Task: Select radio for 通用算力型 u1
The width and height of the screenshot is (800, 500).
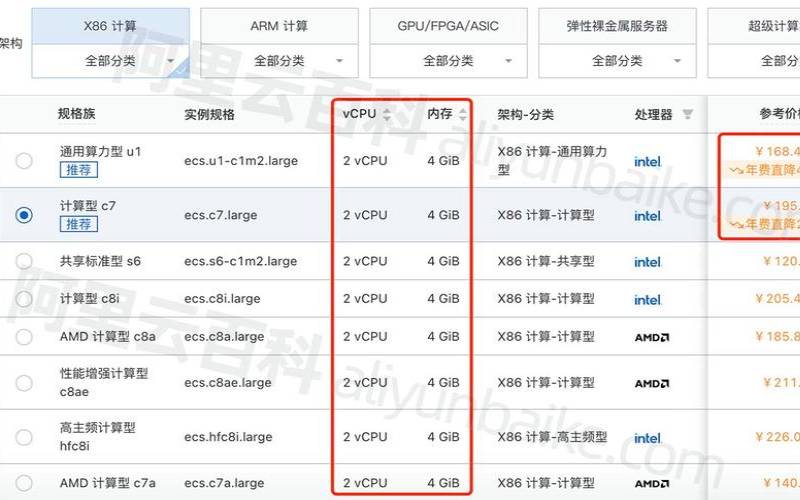Action: 23,161
